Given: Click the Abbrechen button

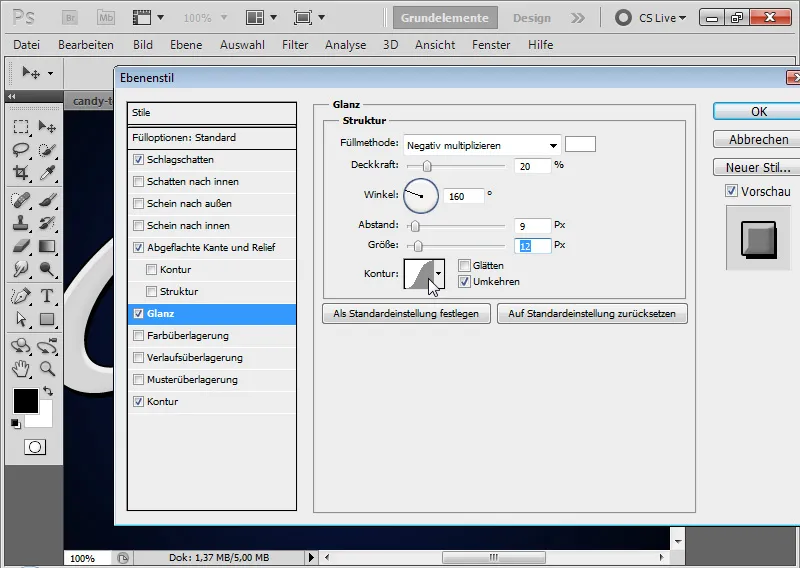Looking at the screenshot, I should click(759, 139).
